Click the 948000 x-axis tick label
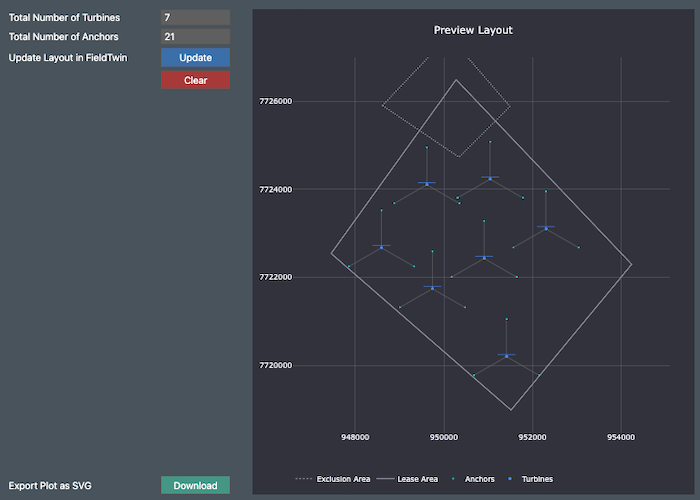This screenshot has width=700, height=500. pyautogui.click(x=355, y=437)
